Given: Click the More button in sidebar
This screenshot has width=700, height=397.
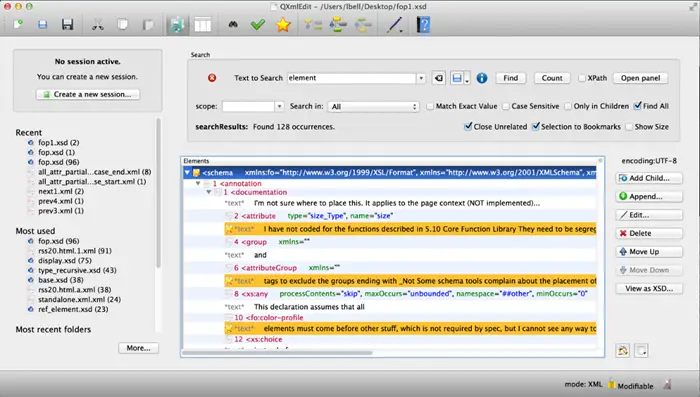Looking at the screenshot, I should click(x=138, y=348).
